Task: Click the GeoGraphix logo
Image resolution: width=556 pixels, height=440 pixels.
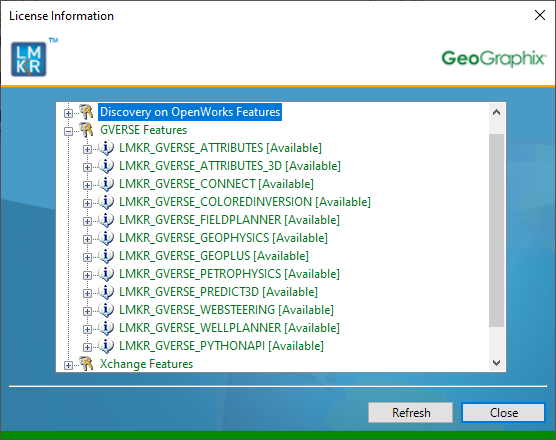Action: pos(494,59)
